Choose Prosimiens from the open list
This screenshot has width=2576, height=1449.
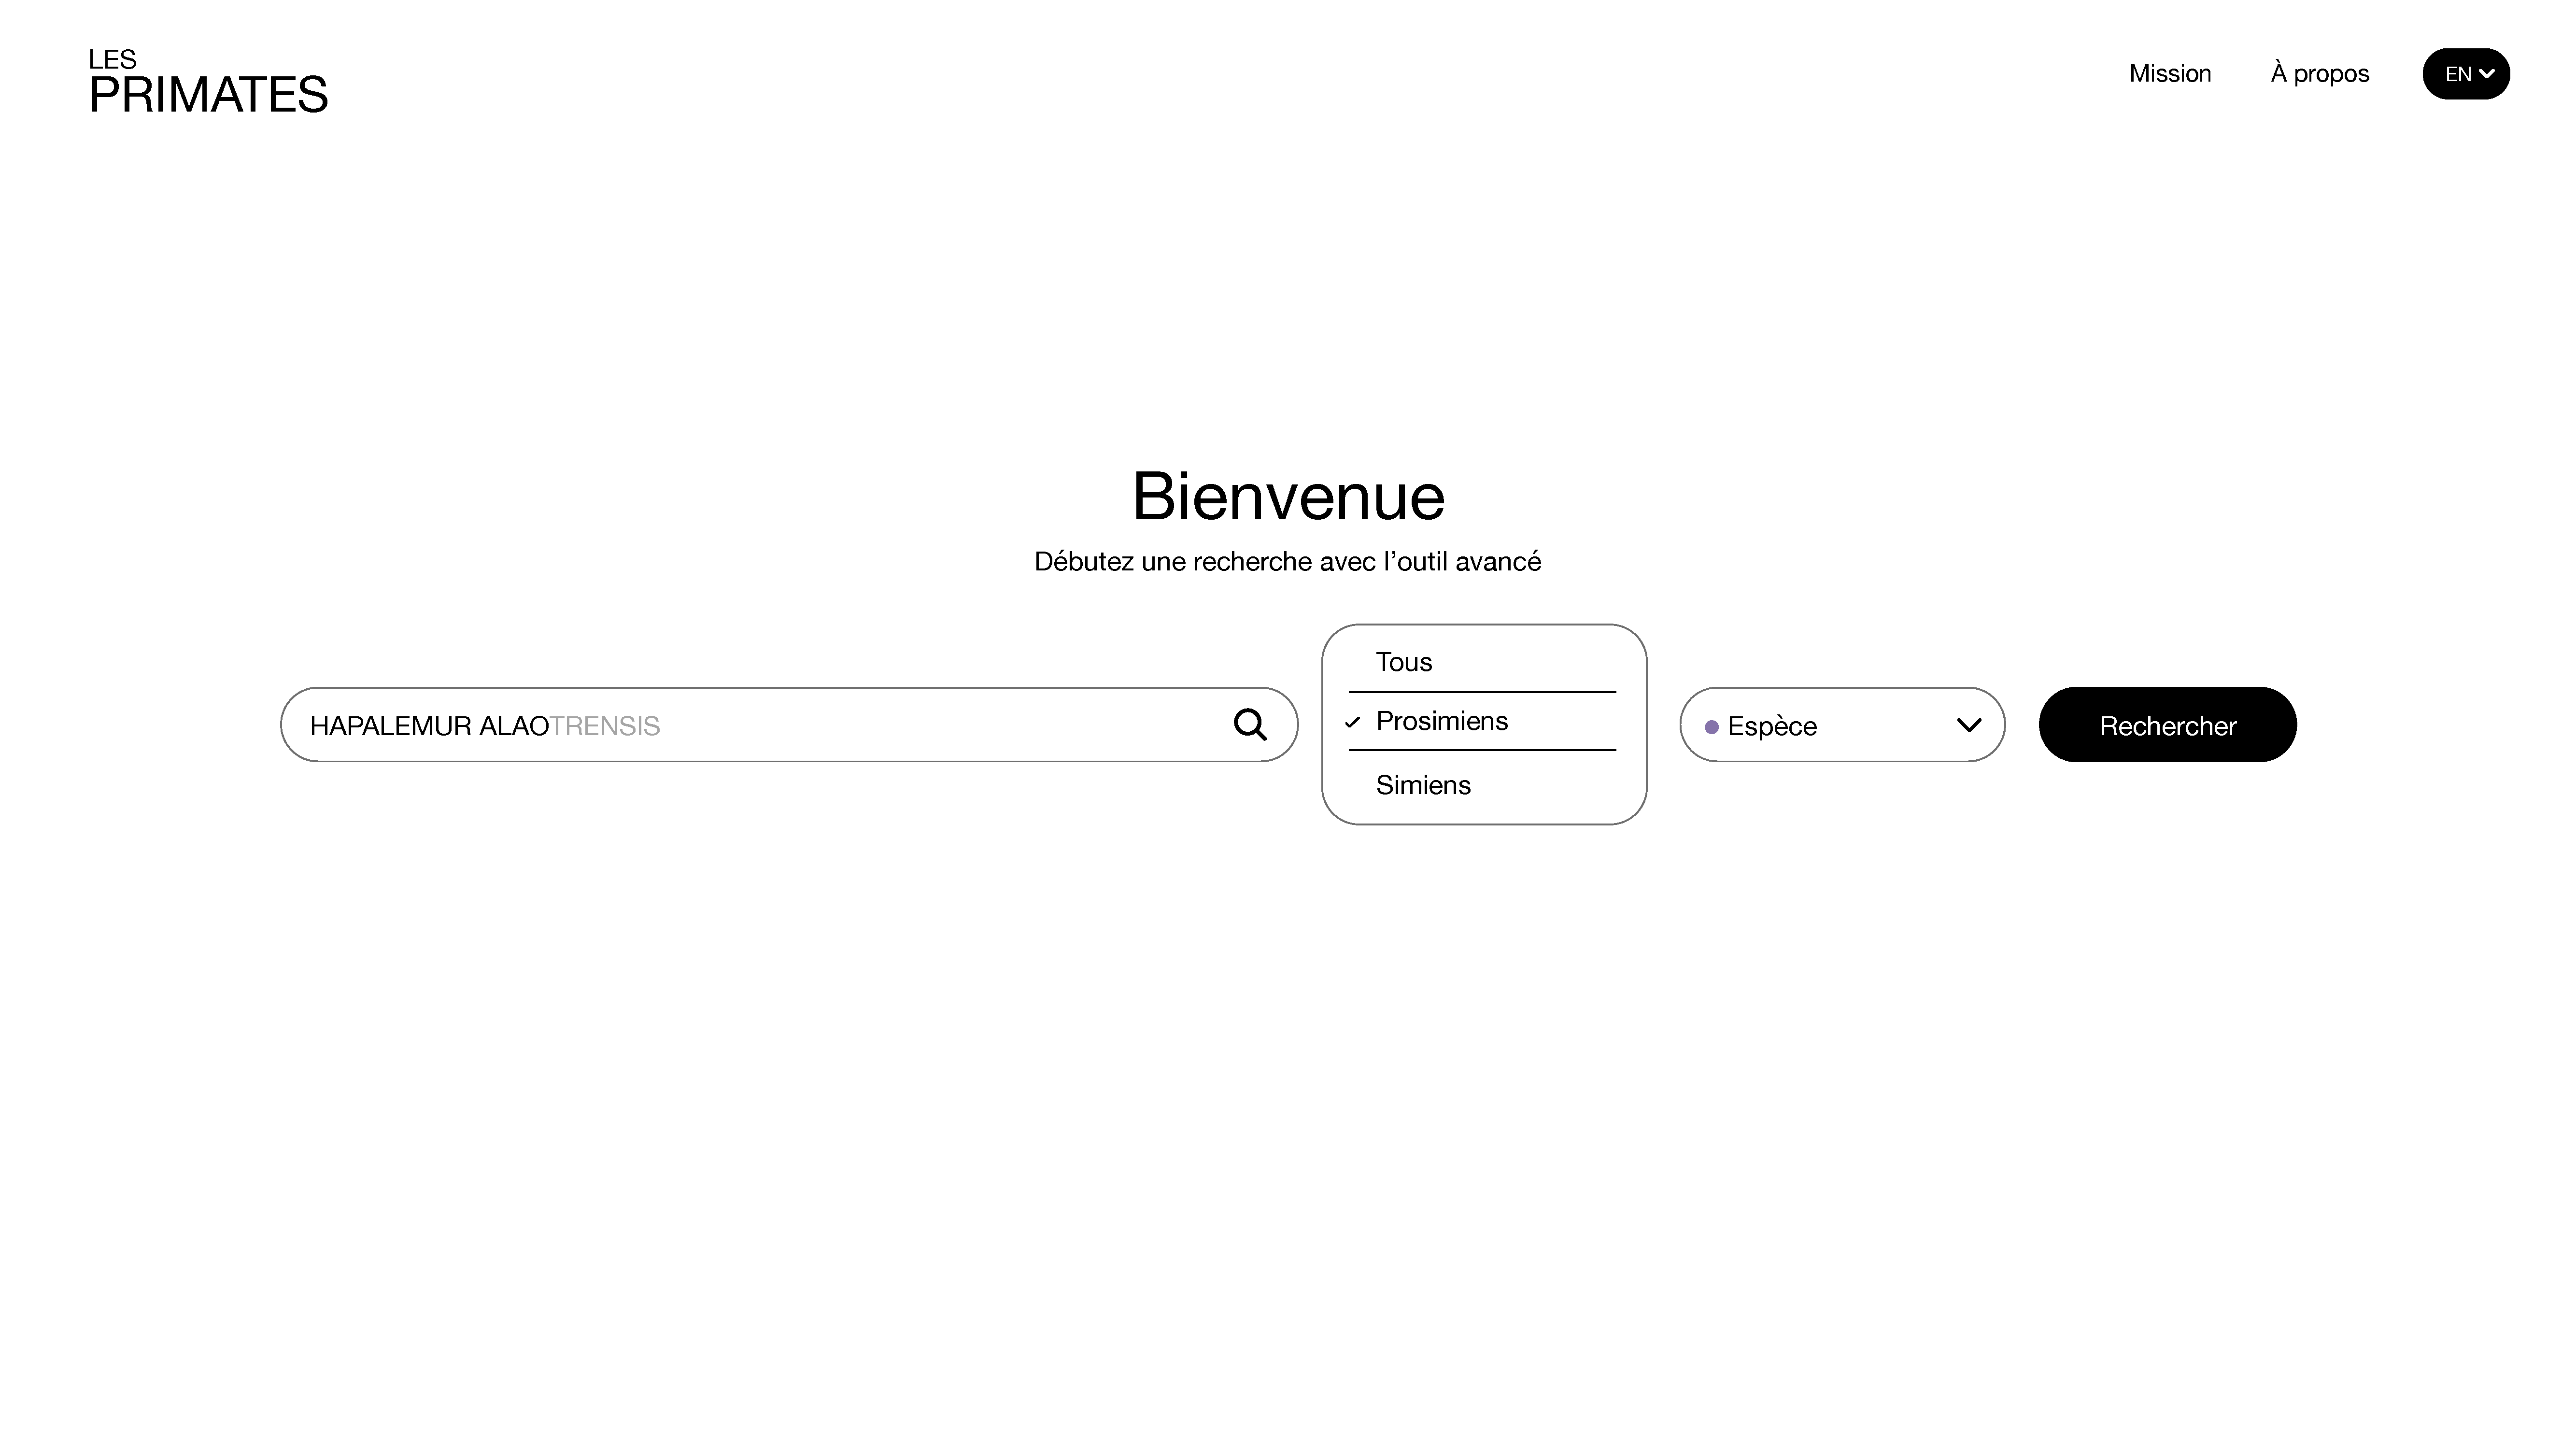tap(1441, 721)
